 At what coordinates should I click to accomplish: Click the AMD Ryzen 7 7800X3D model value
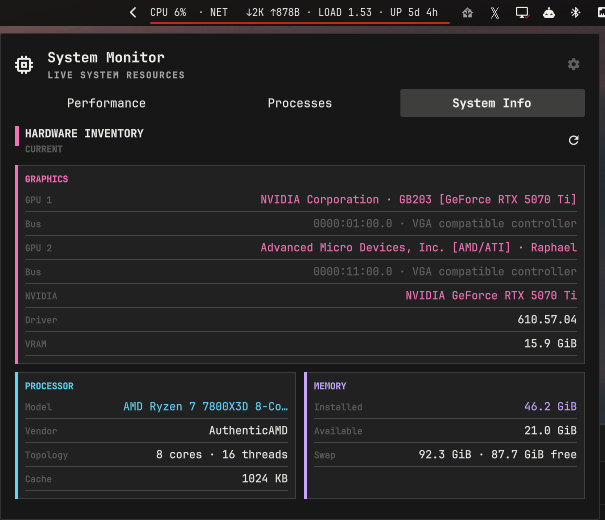pos(205,407)
